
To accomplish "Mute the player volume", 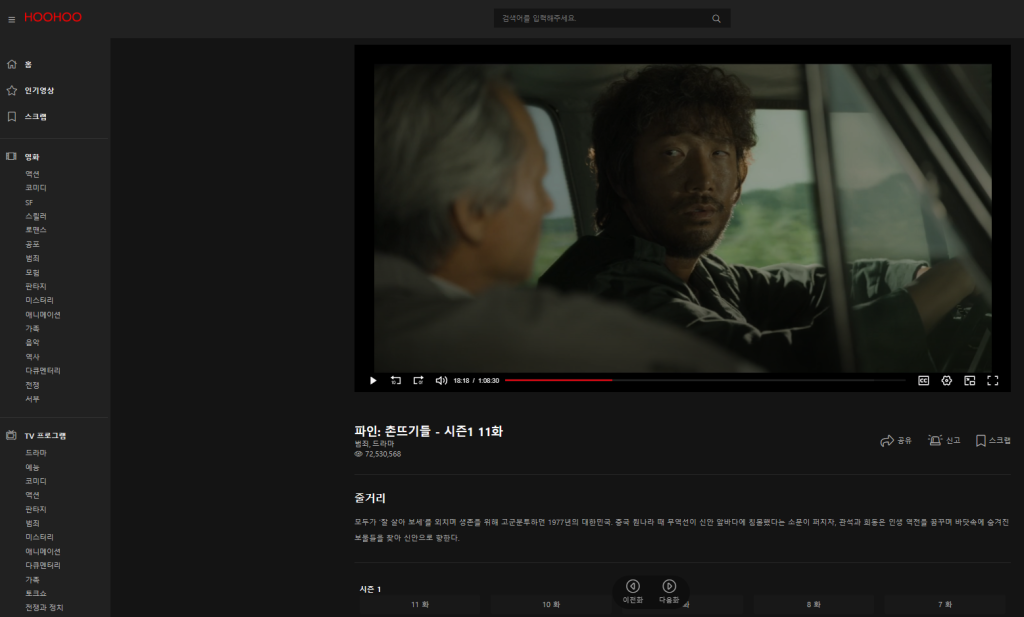I will (x=441, y=380).
